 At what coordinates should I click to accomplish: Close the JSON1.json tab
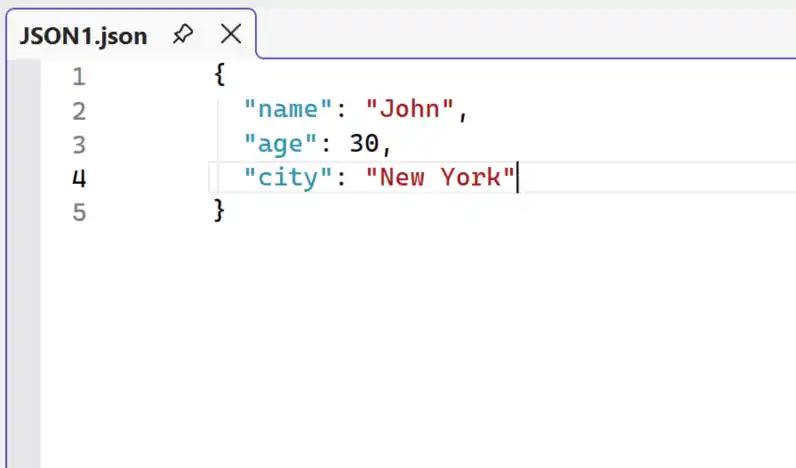230,35
